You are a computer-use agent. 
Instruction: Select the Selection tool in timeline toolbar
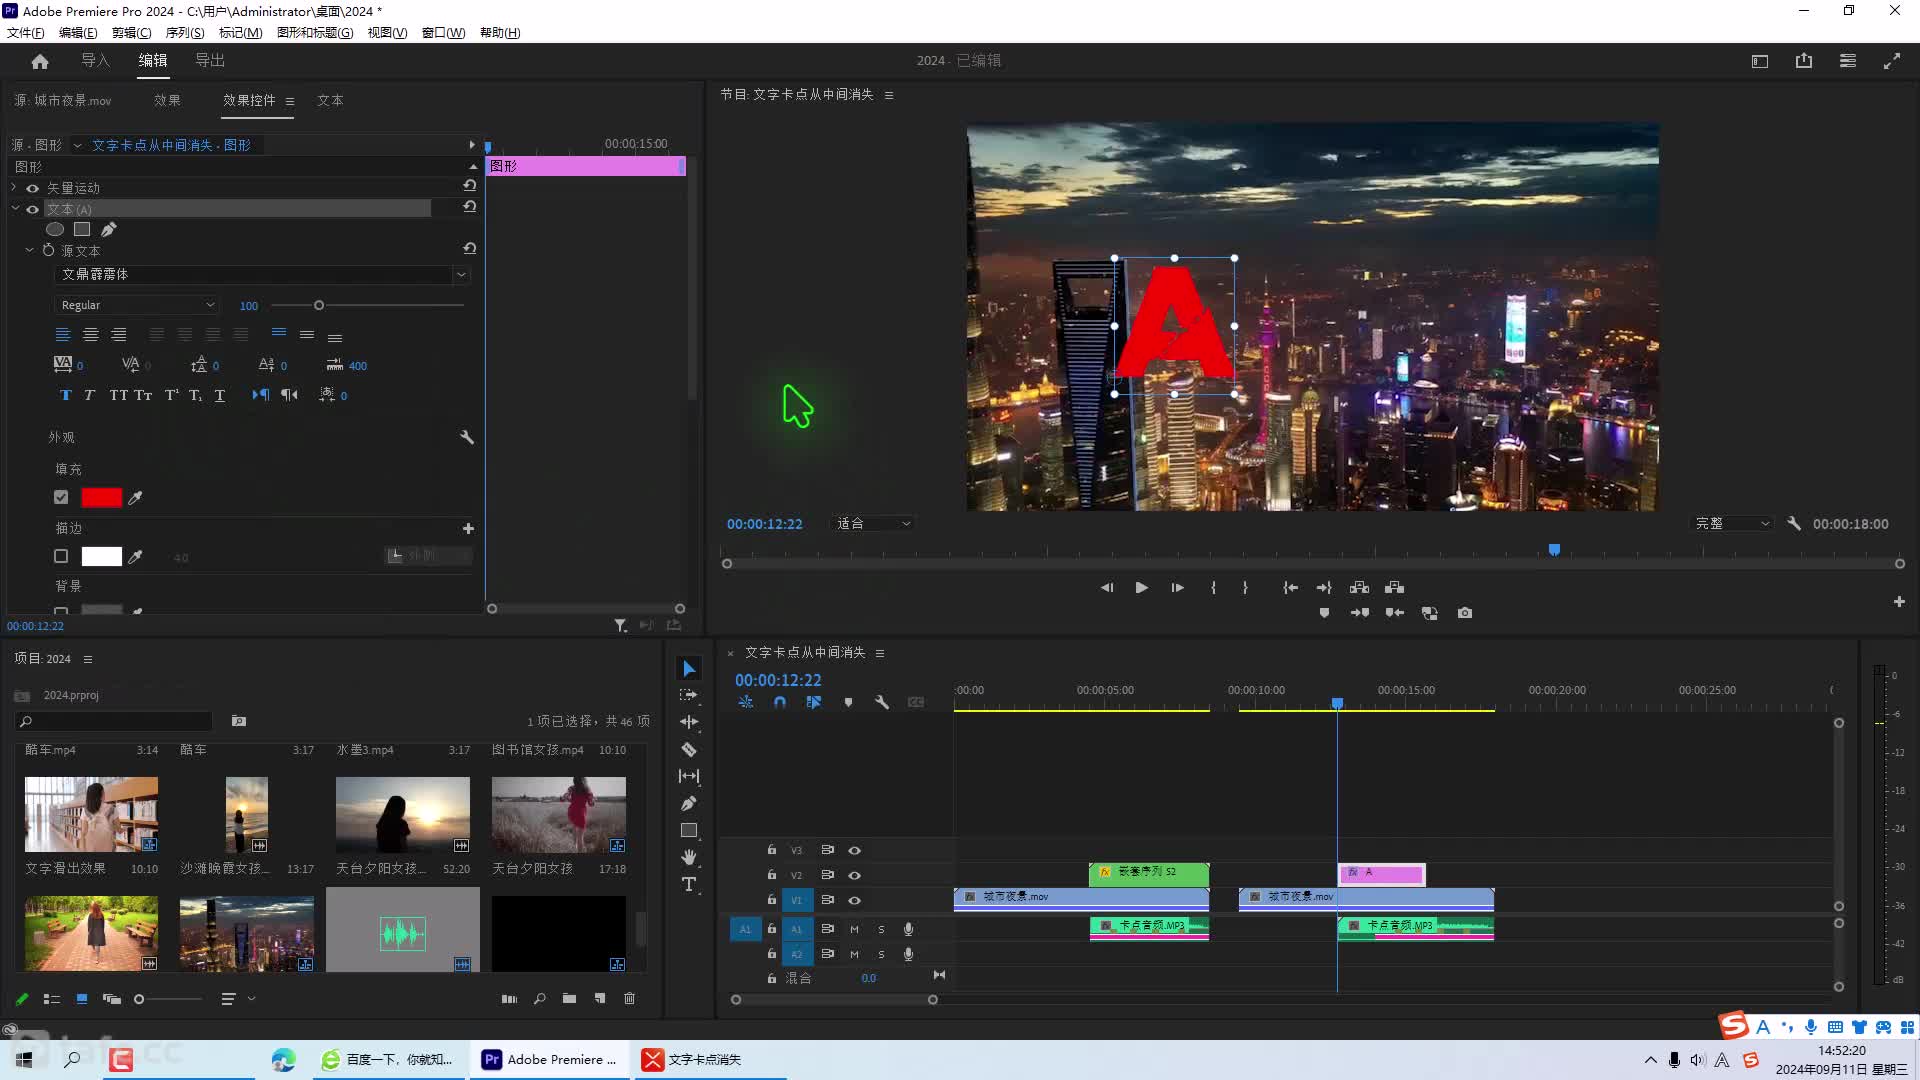point(689,668)
